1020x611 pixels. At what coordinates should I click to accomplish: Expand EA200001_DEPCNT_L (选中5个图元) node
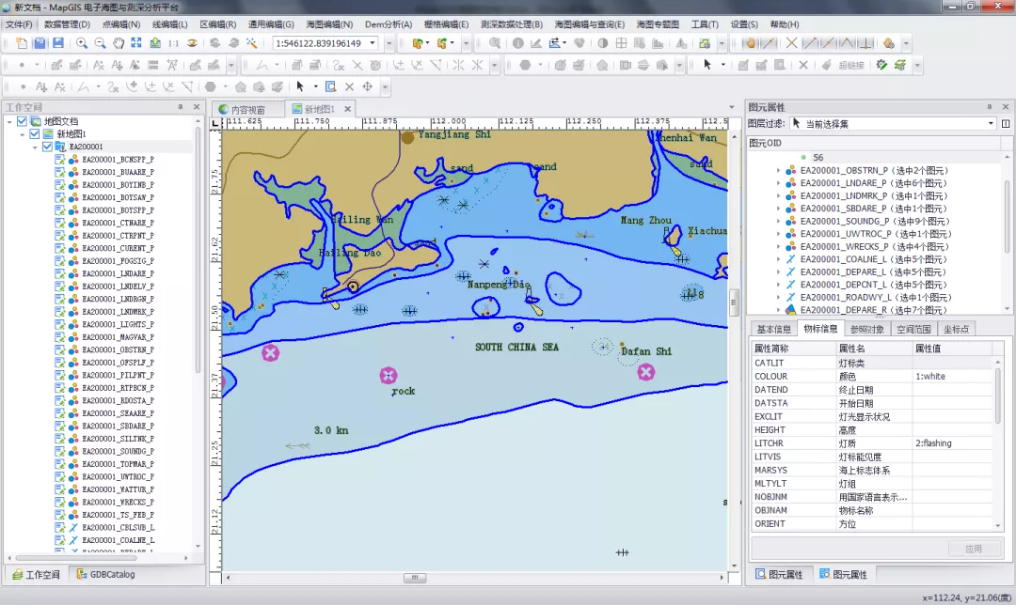tap(778, 285)
